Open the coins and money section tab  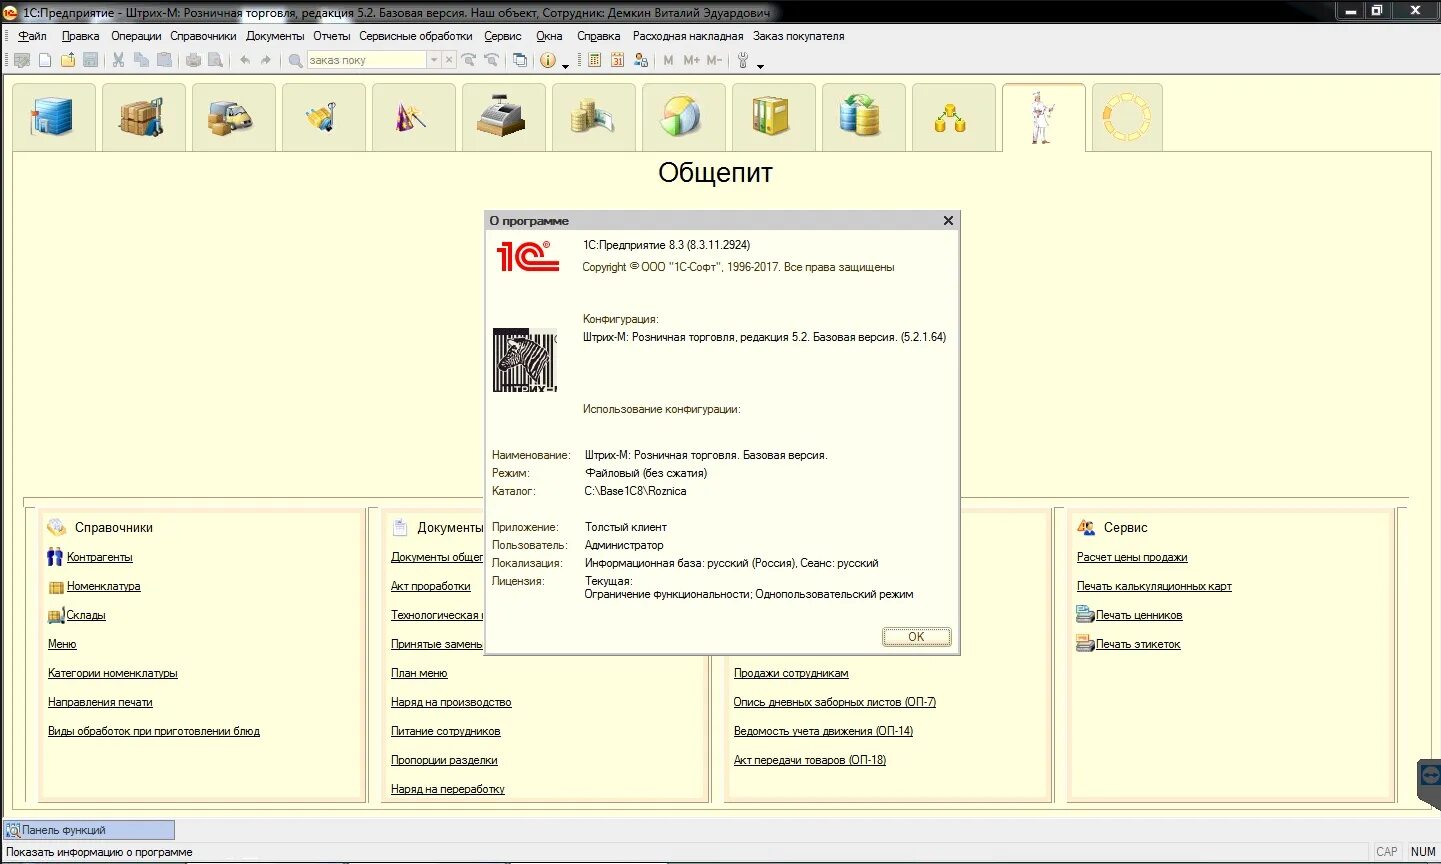coord(594,117)
